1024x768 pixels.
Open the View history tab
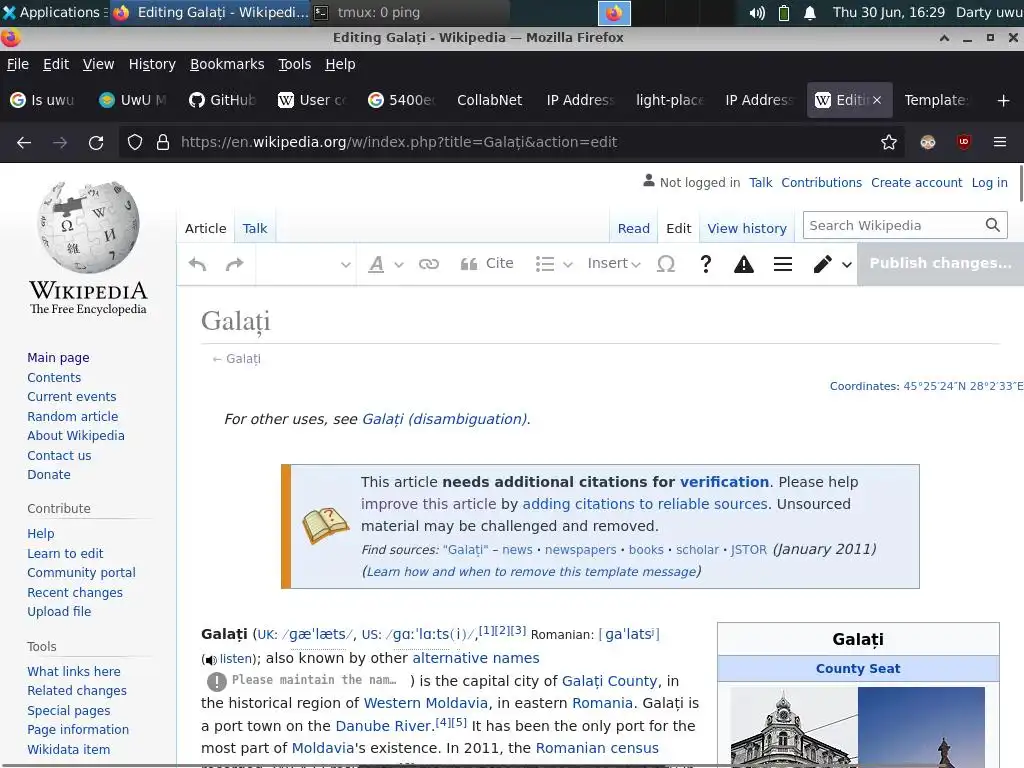click(x=747, y=229)
